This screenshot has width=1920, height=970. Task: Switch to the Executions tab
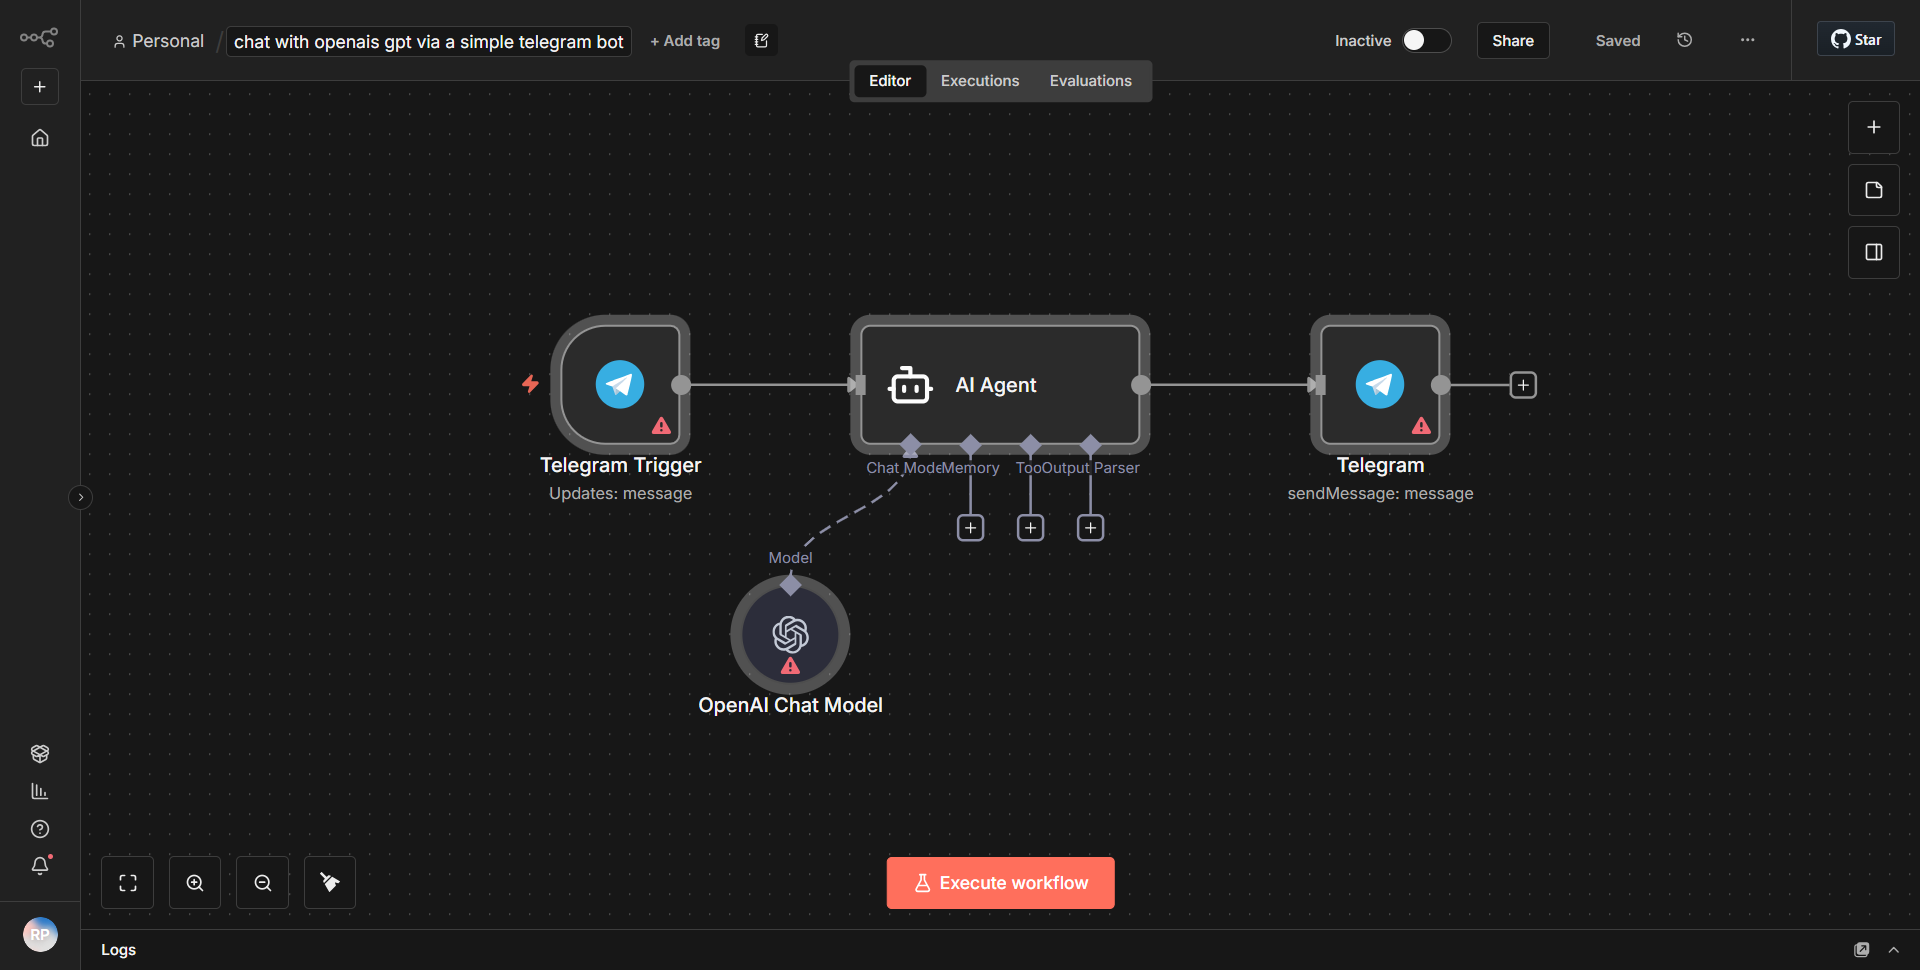979,80
